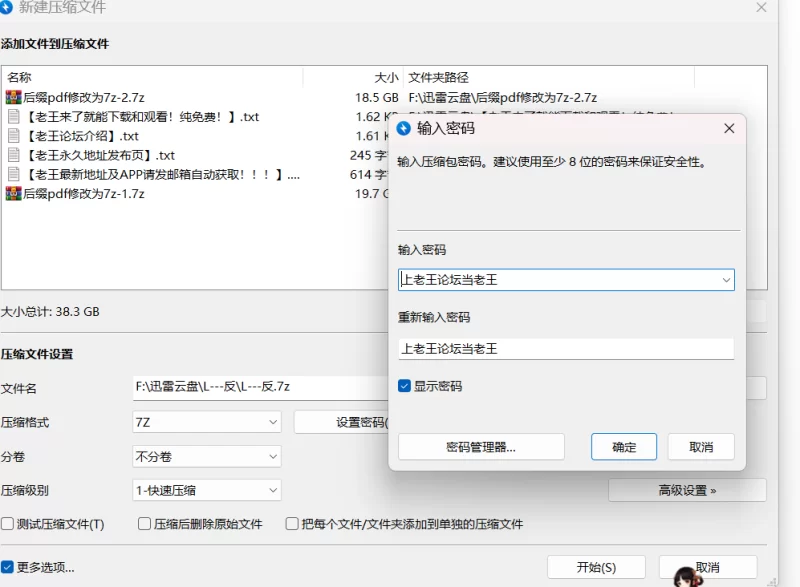Click the 重新输入密码 text field
The height and width of the screenshot is (587, 800).
pos(565,349)
